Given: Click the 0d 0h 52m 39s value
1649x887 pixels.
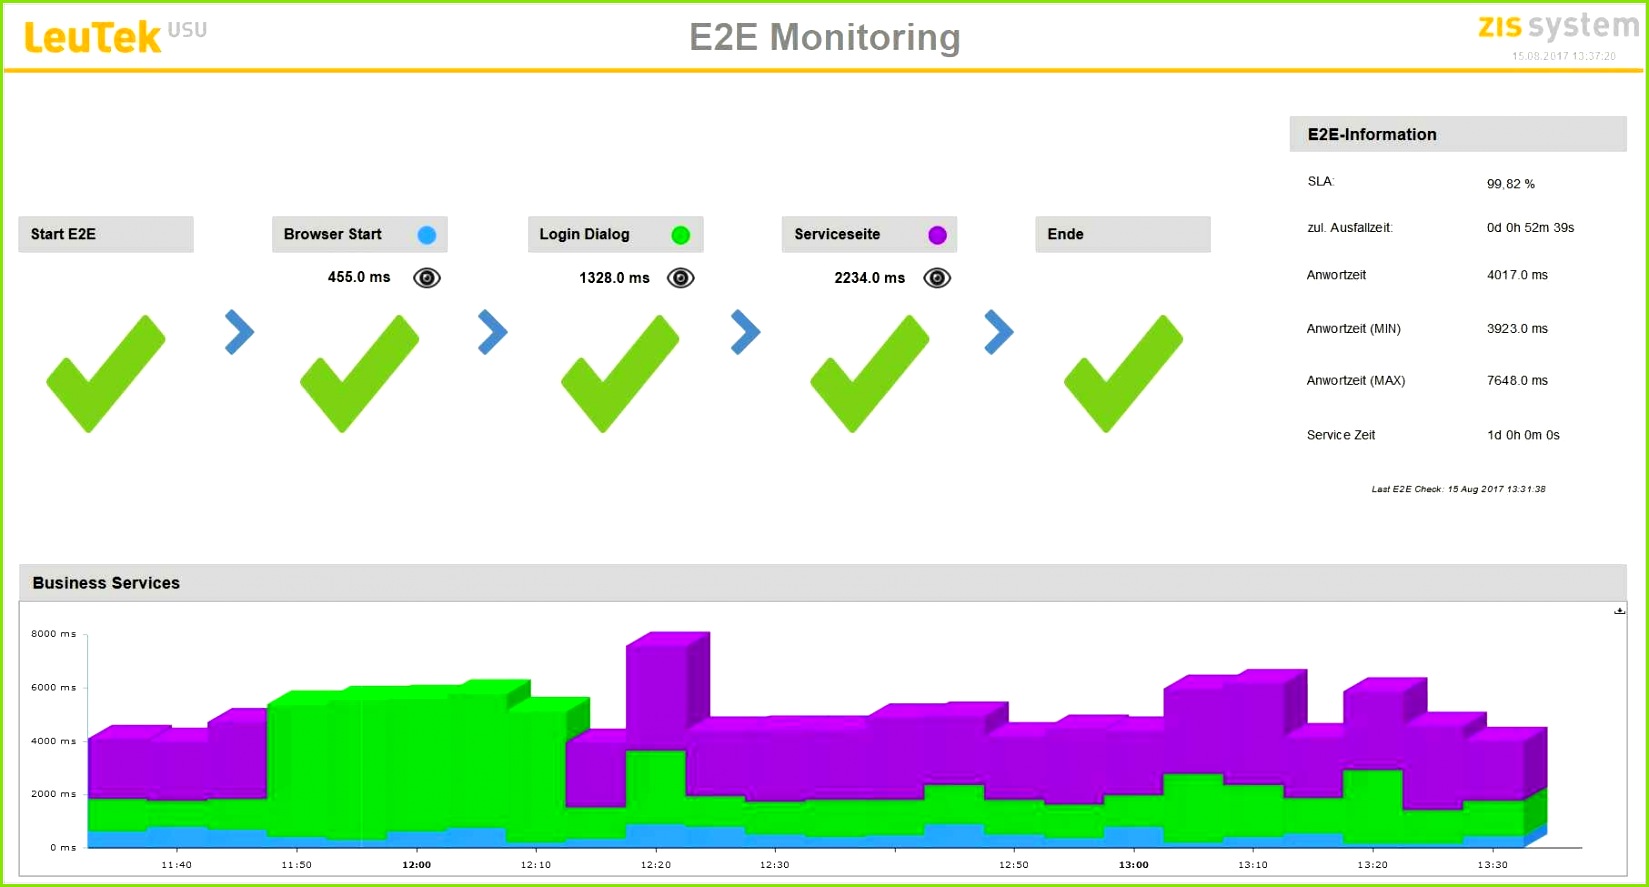Looking at the screenshot, I should (x=1530, y=228).
